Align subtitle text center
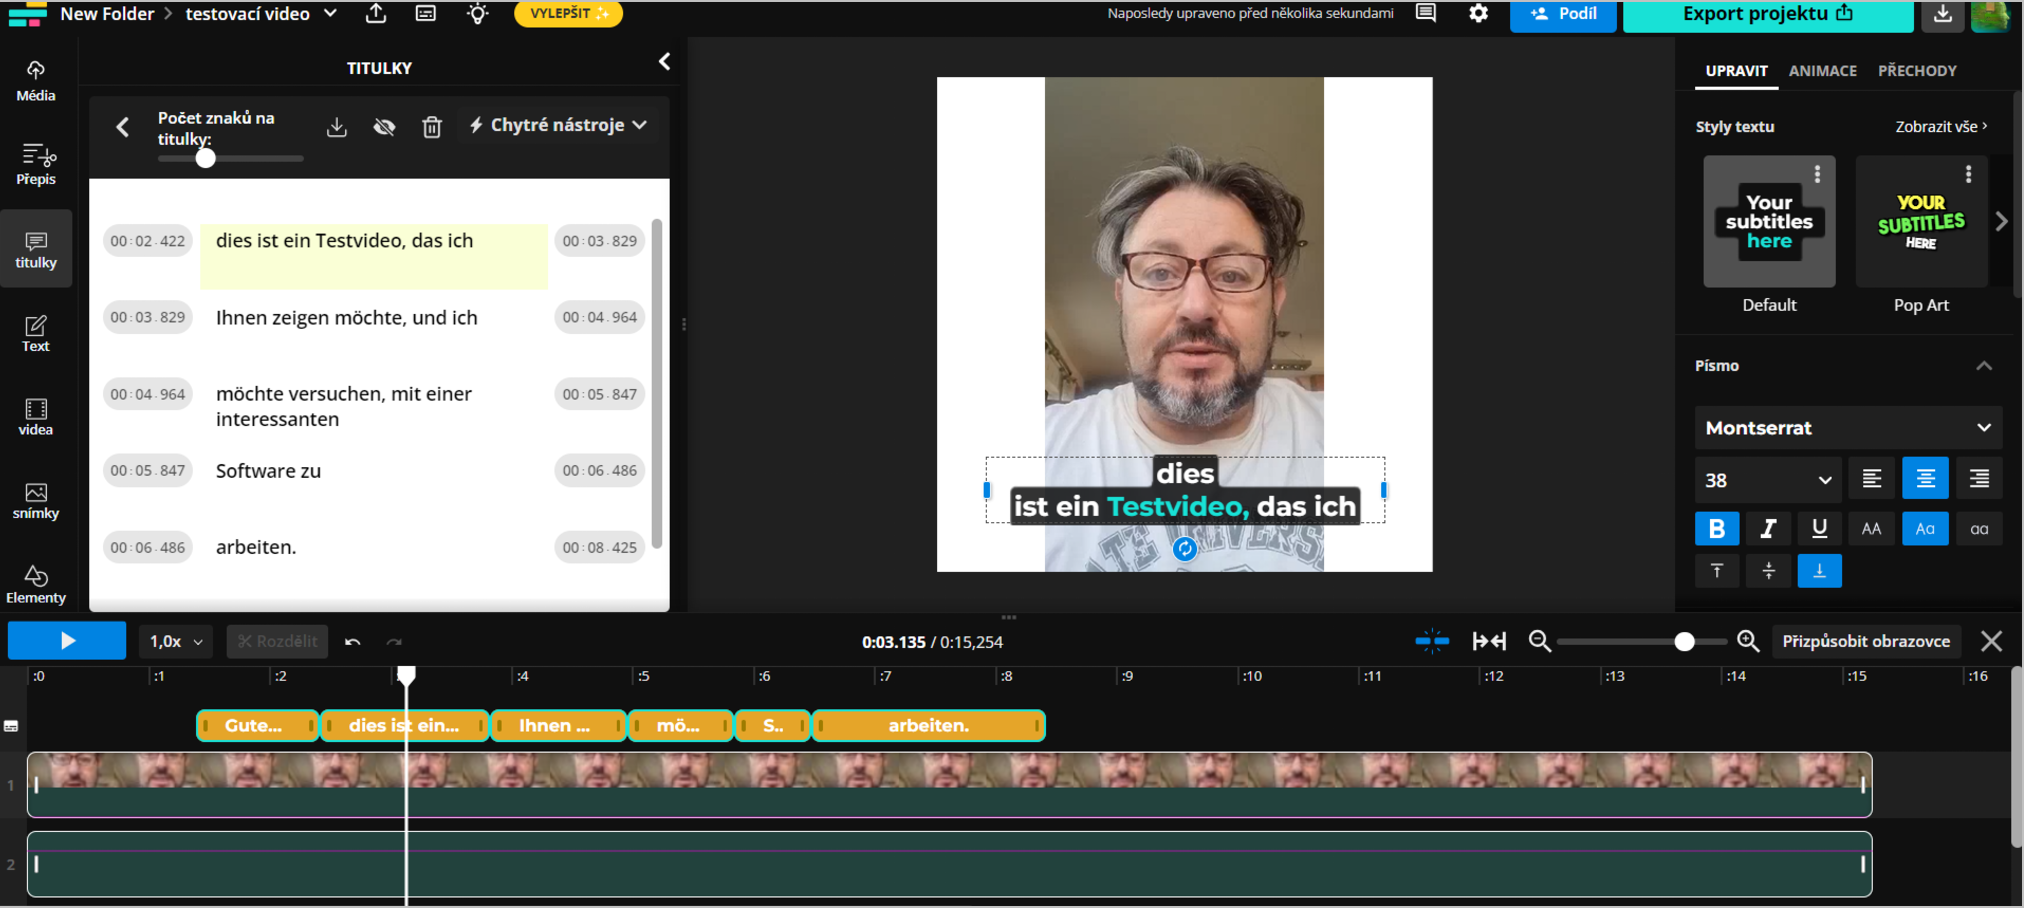Screen dimensions: 2024x908 tap(1925, 479)
